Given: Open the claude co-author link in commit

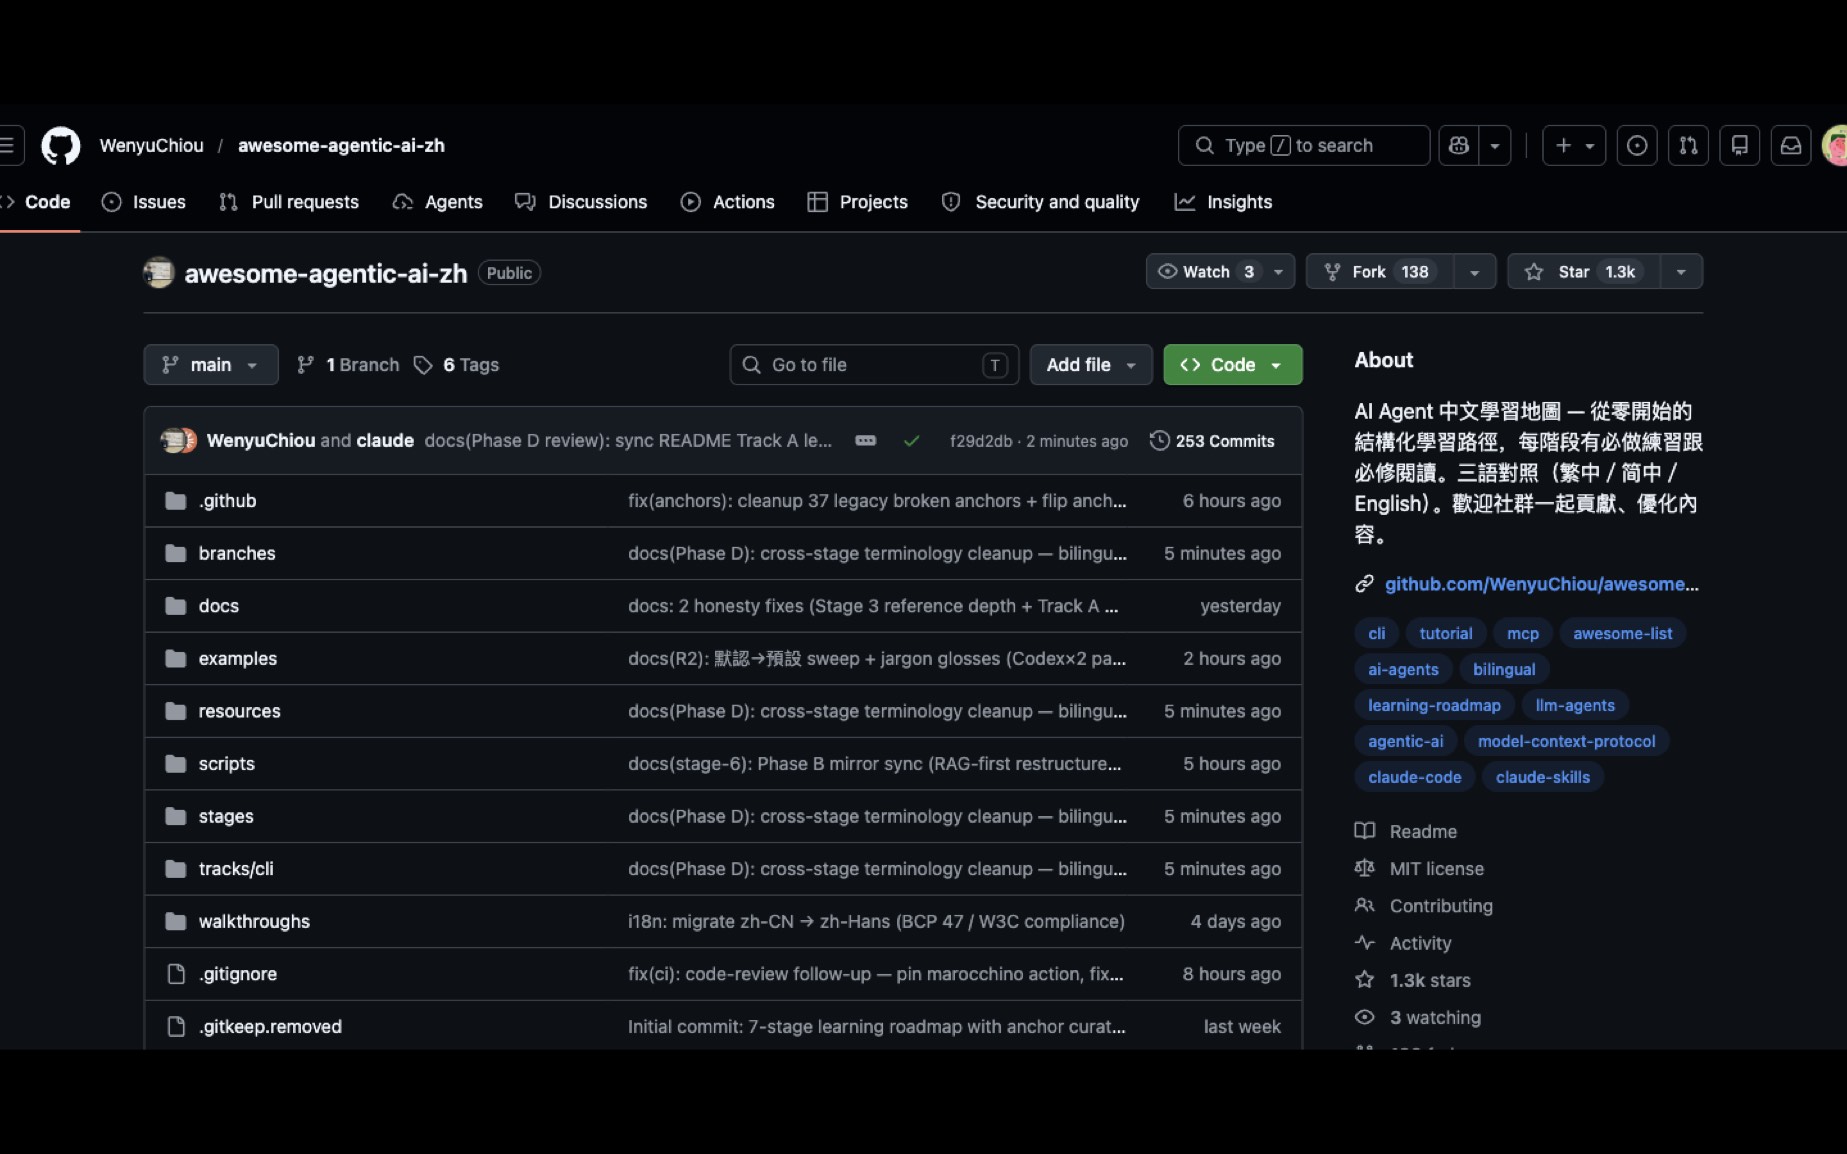Looking at the screenshot, I should pyautogui.click(x=385, y=441).
